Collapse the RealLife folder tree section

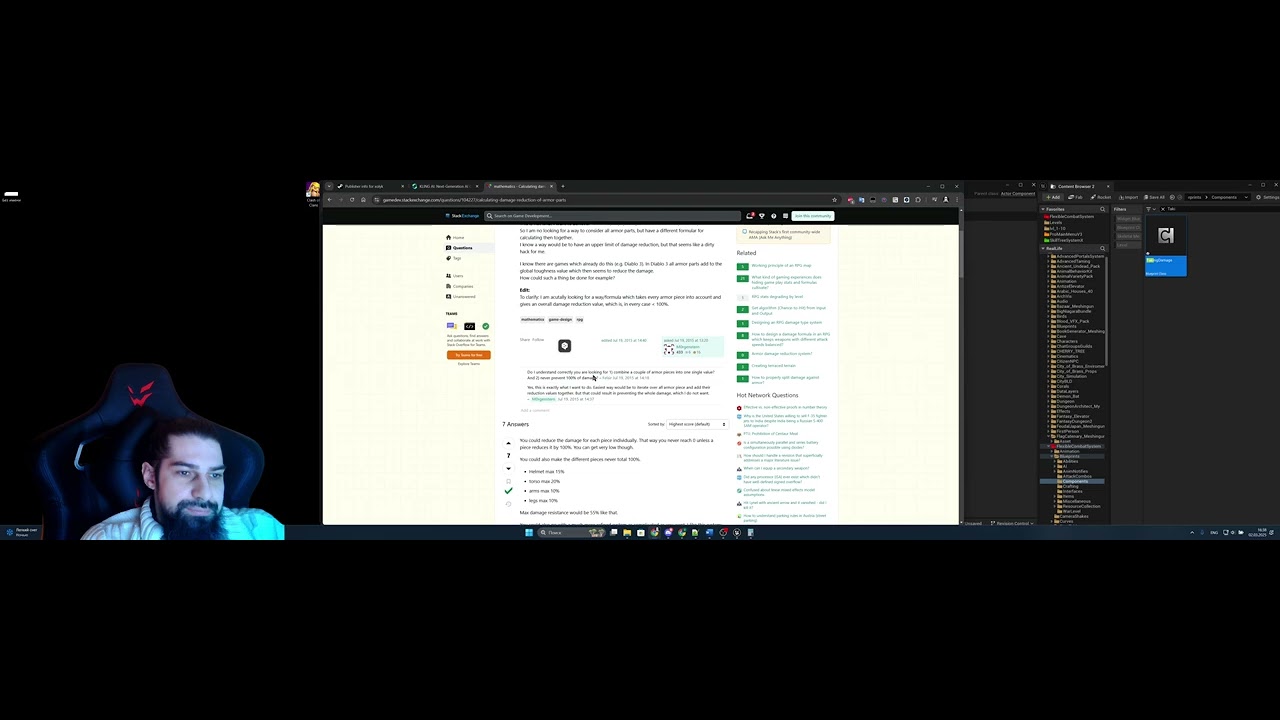coord(1043,248)
